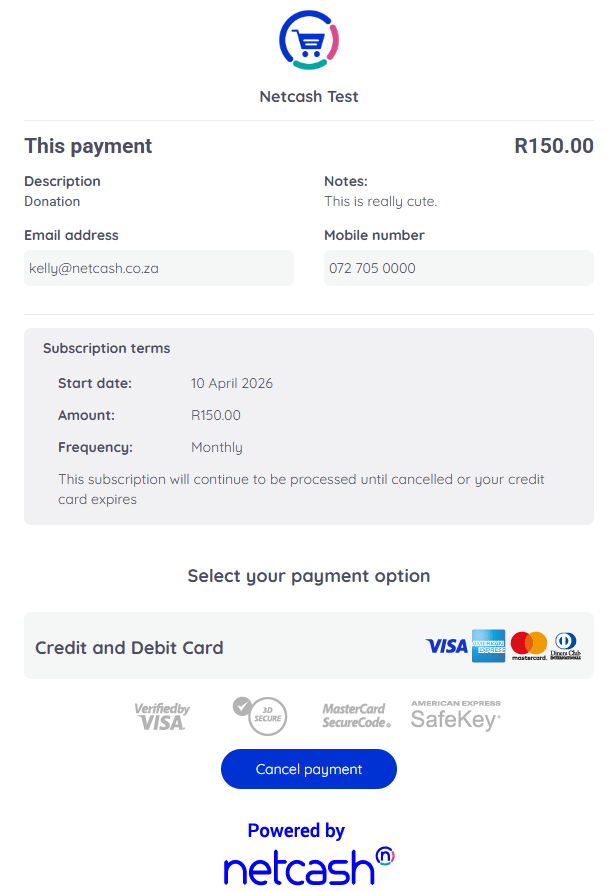Click the MasterCard SecureCode badge

(356, 715)
